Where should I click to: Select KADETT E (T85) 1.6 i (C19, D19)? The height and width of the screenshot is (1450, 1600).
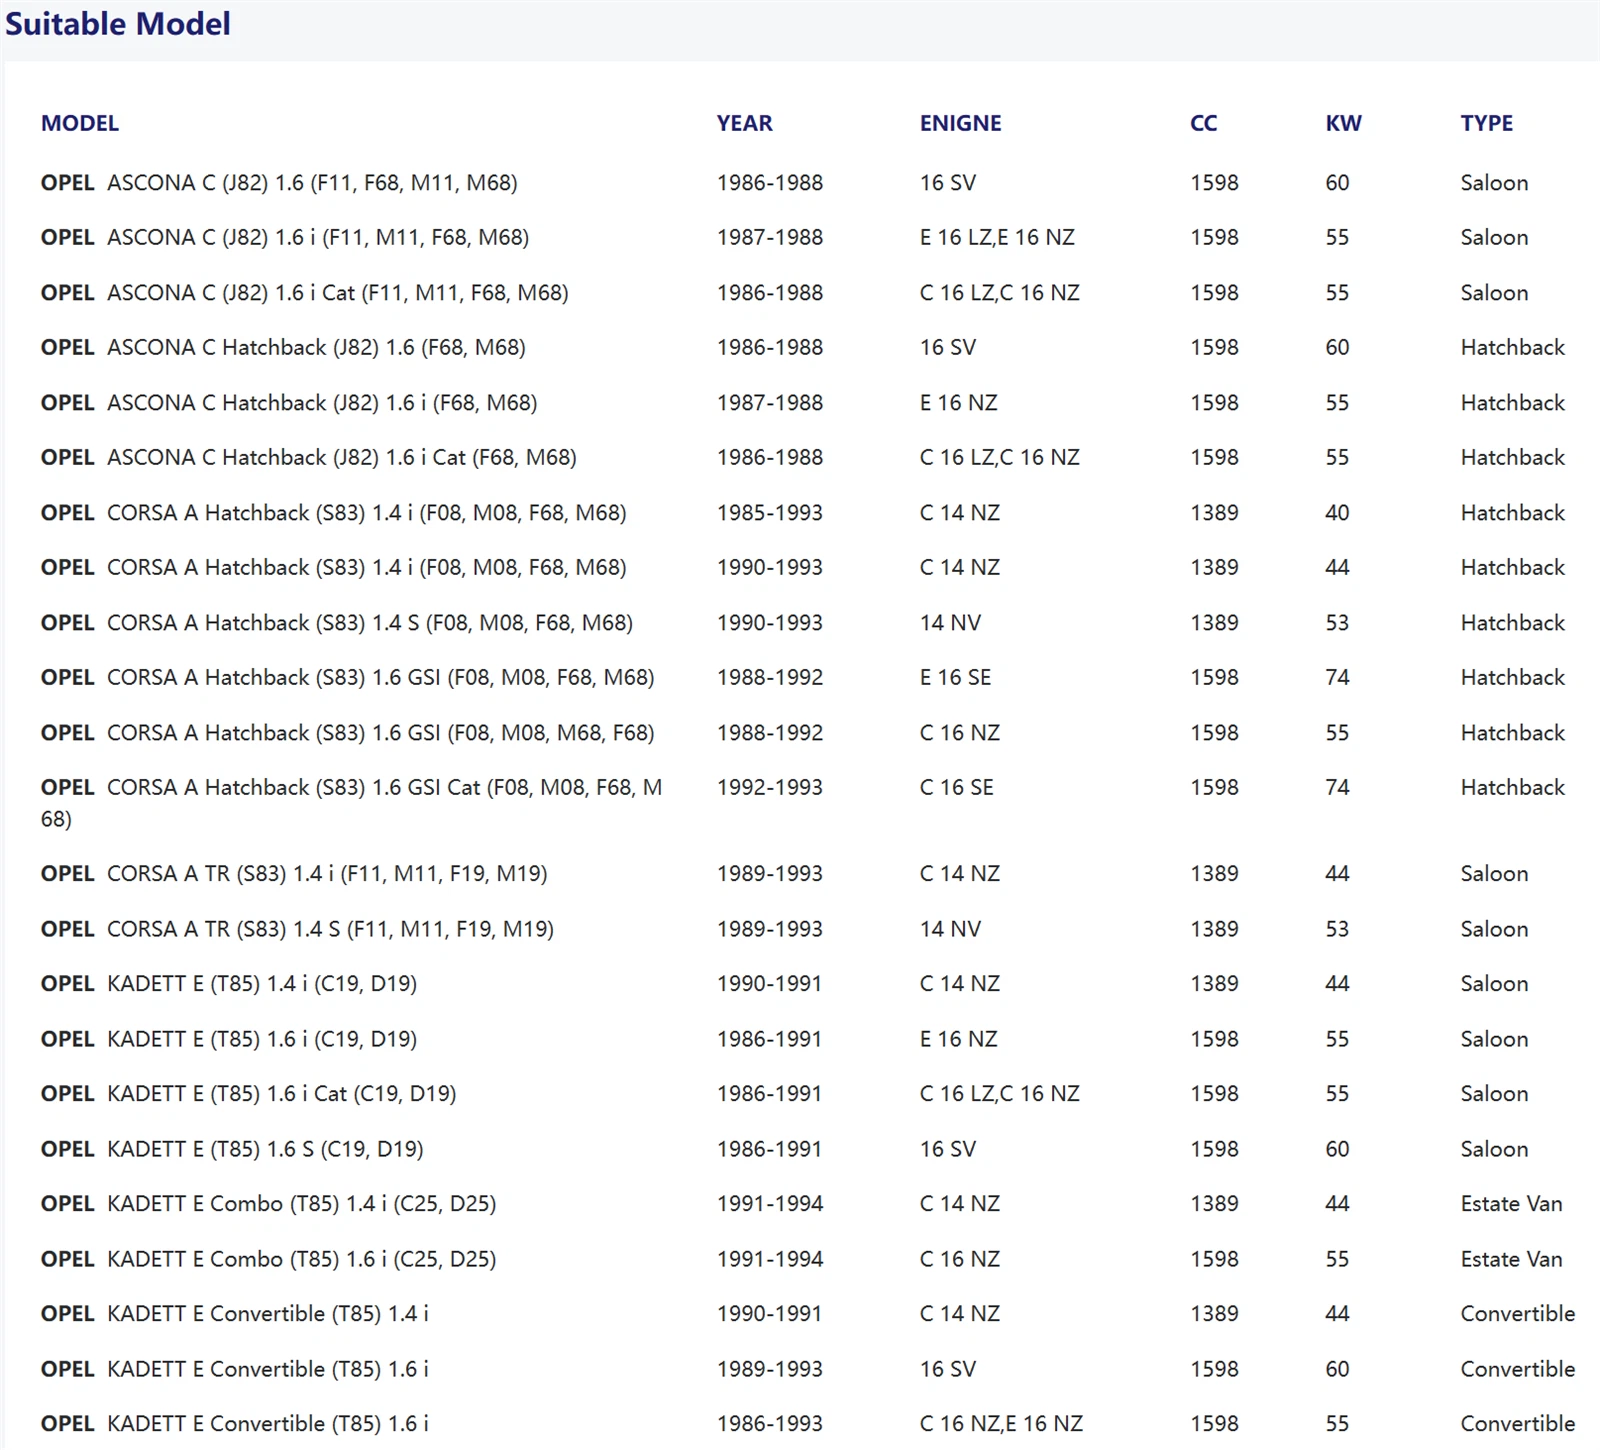tap(229, 1039)
